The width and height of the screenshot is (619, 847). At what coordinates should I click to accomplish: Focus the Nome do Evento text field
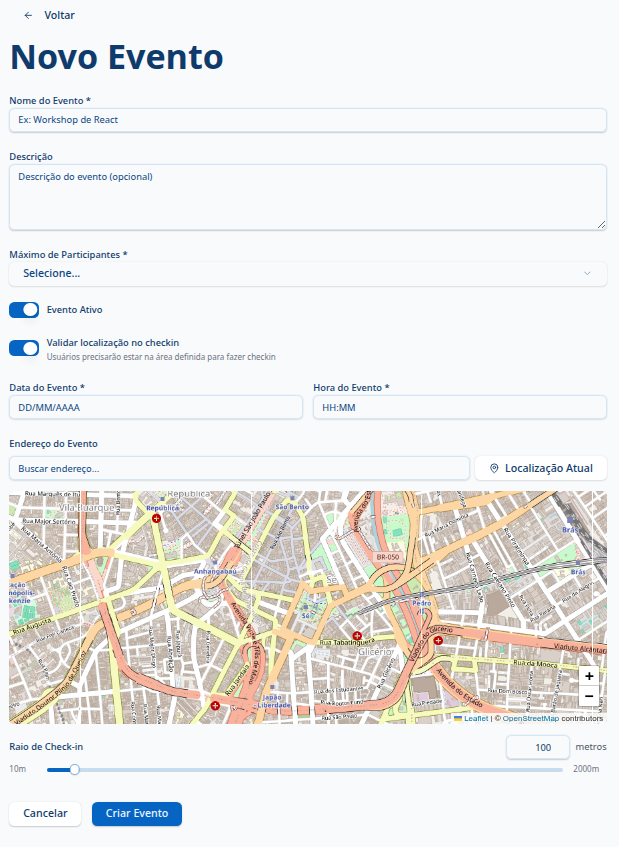pos(308,120)
